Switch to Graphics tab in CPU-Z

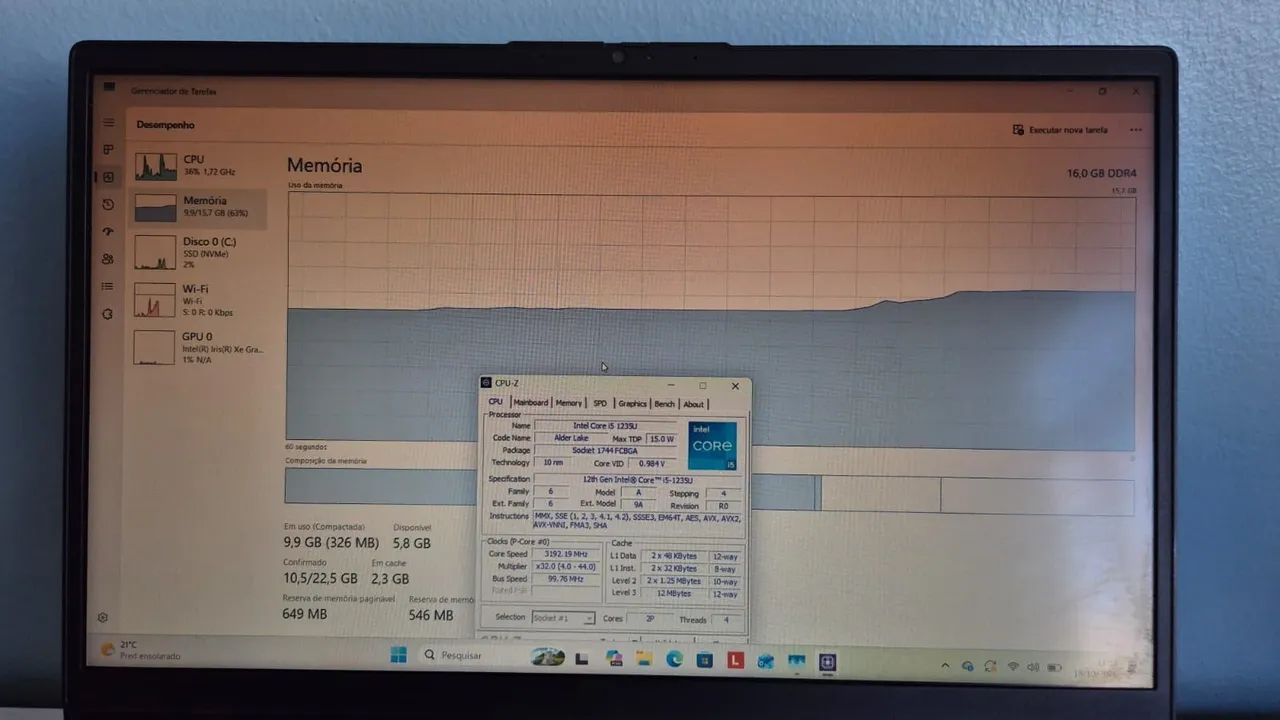tap(632, 404)
